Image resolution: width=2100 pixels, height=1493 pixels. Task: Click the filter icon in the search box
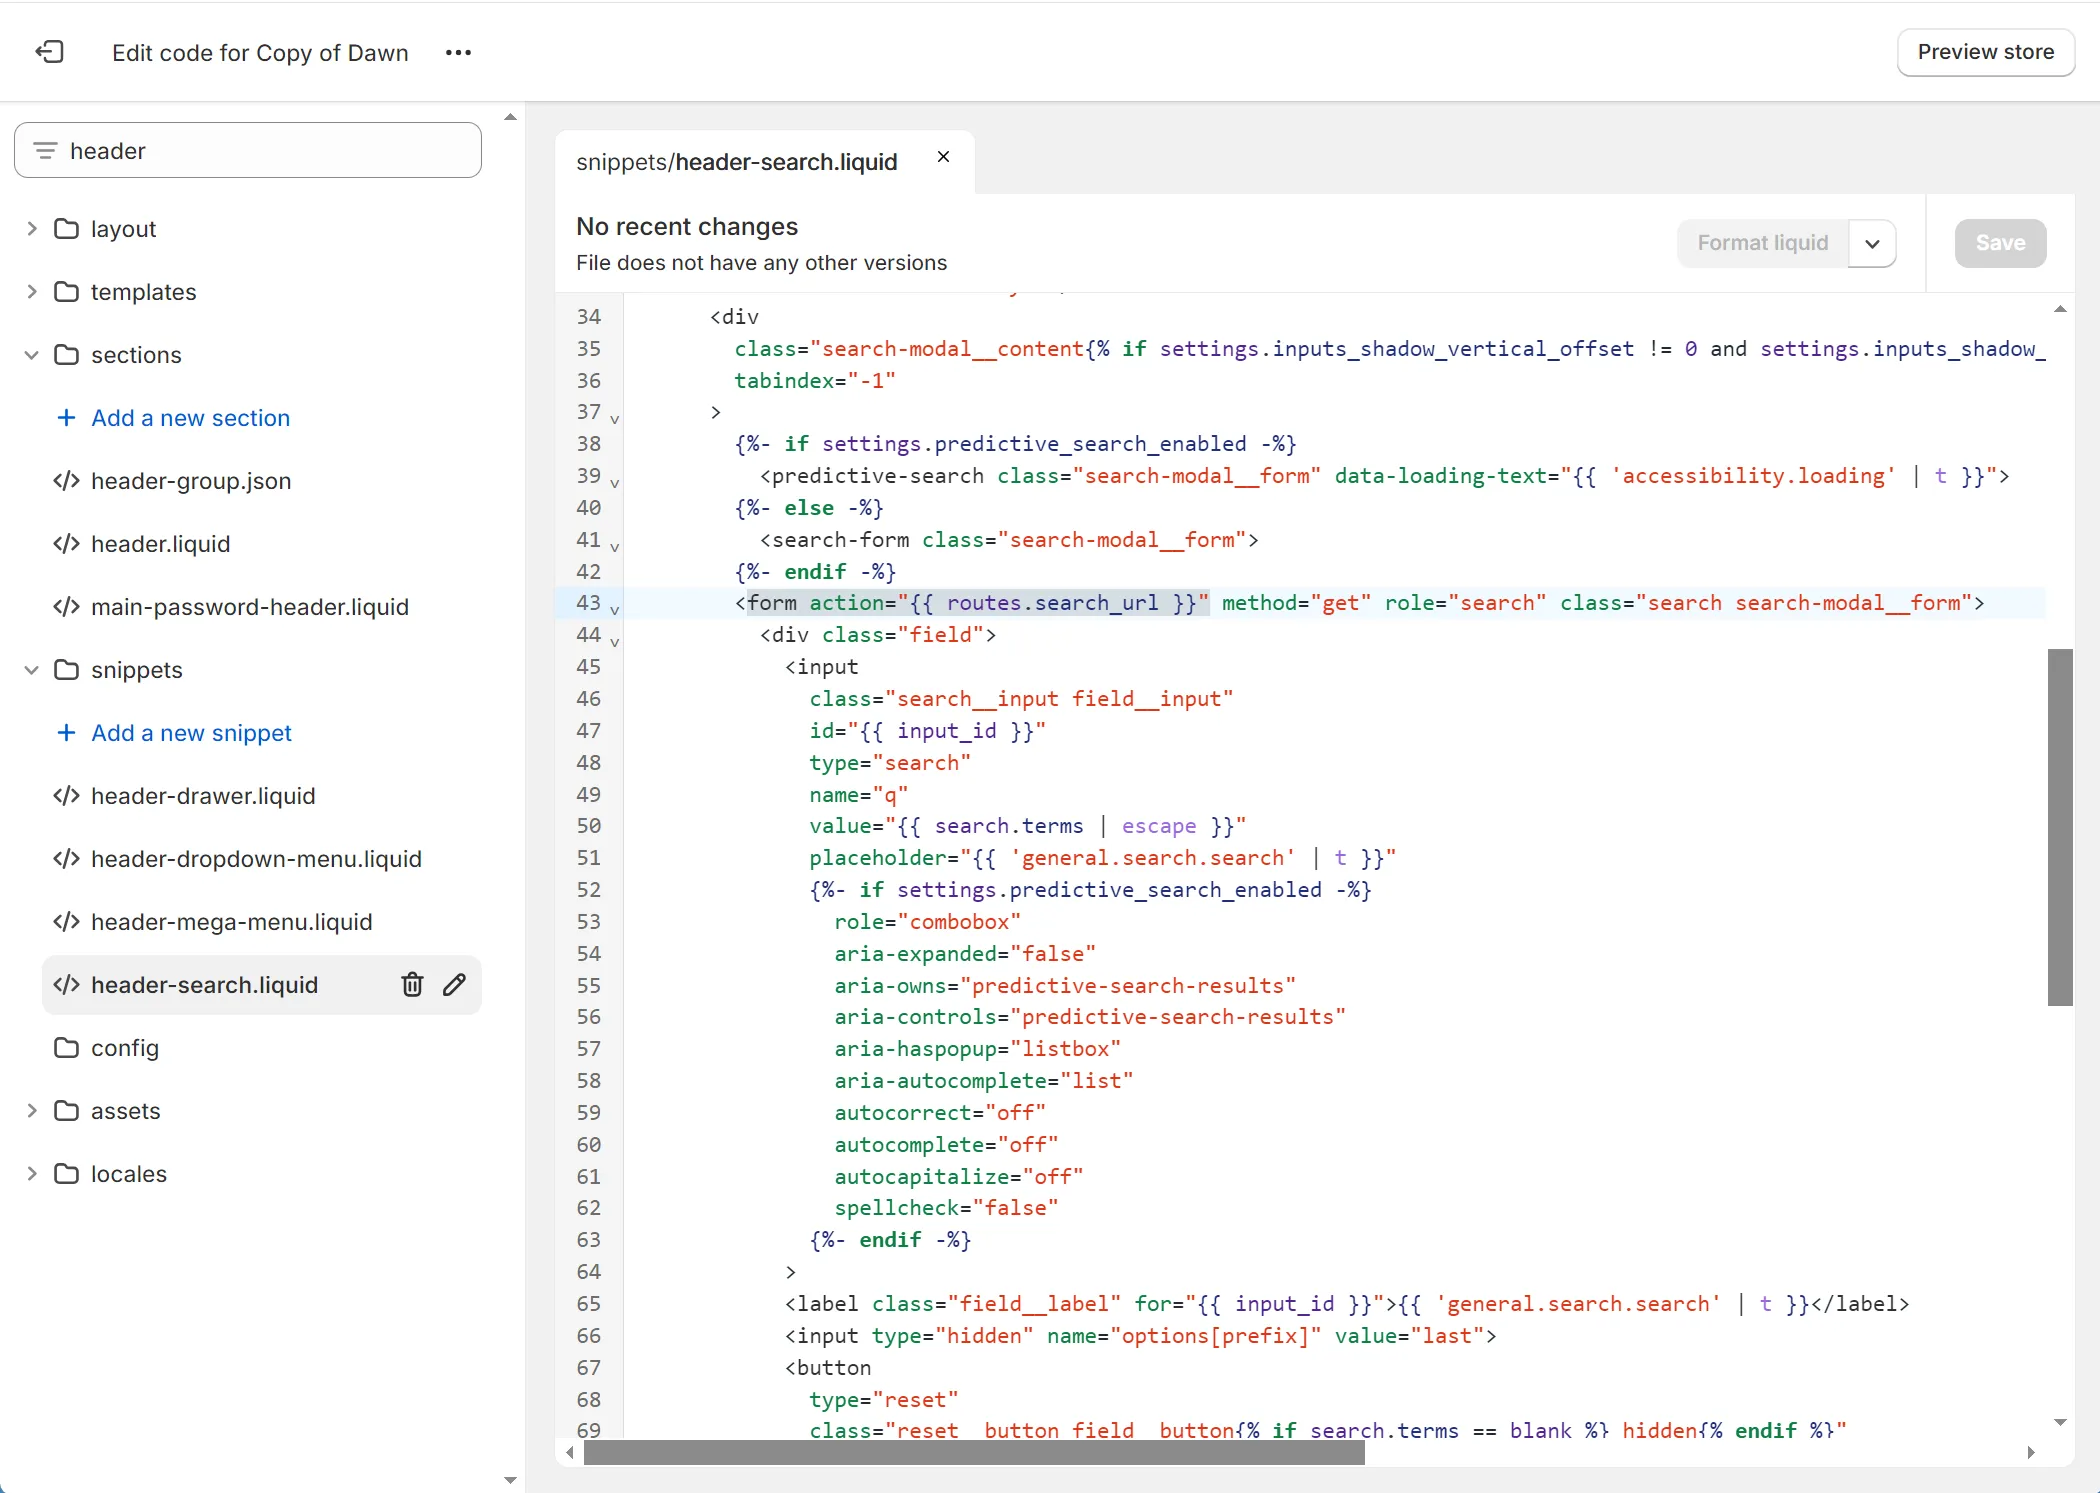(45, 151)
